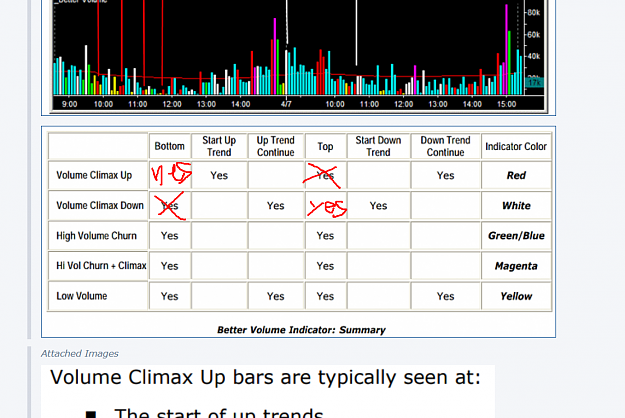Click 'Yes' under Up Trend Continue for Volume Climax Down
Screen dimensions: 625x418
(275, 206)
